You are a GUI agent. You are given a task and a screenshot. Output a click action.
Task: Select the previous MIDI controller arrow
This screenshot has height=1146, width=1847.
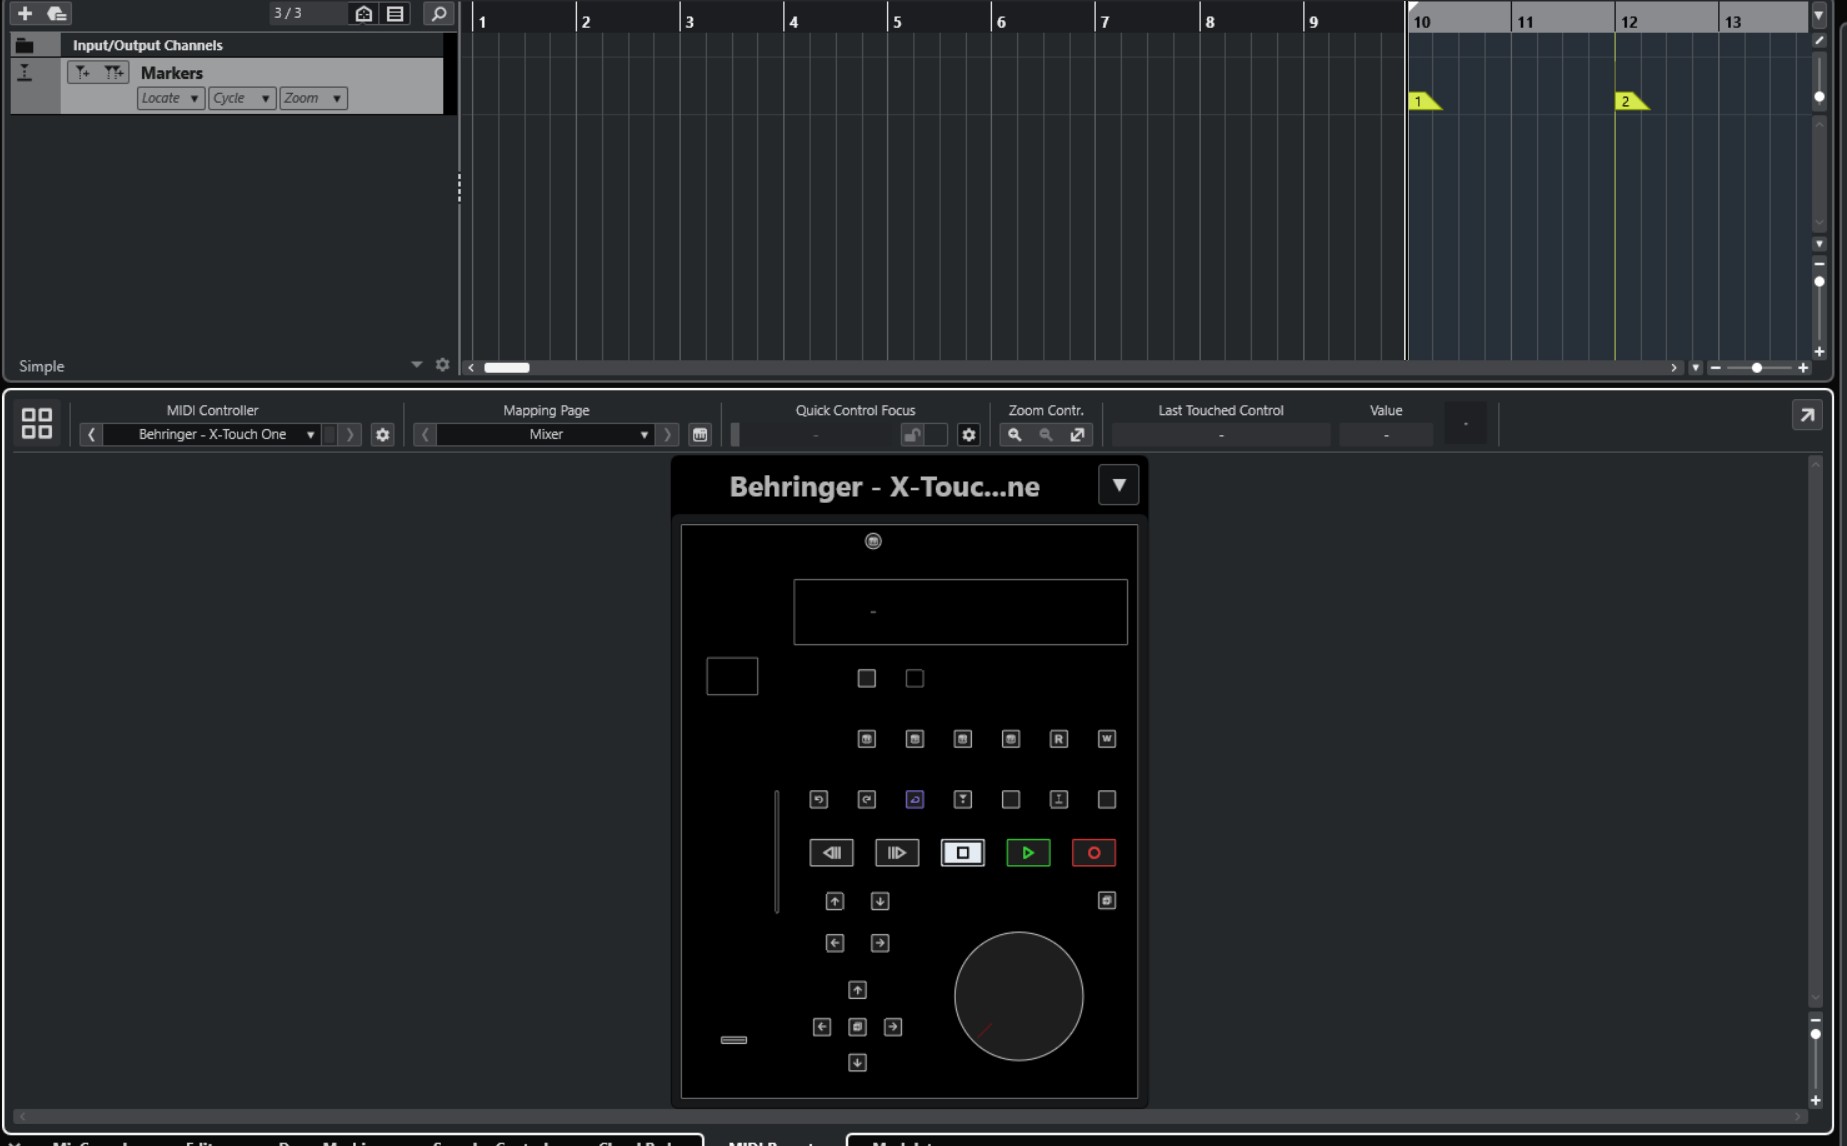click(91, 434)
